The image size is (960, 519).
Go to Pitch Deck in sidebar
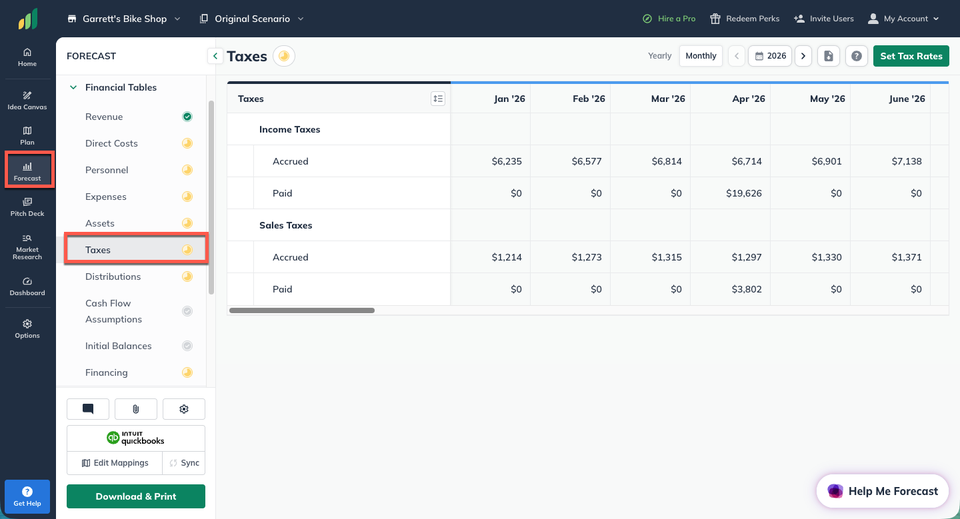tap(27, 207)
